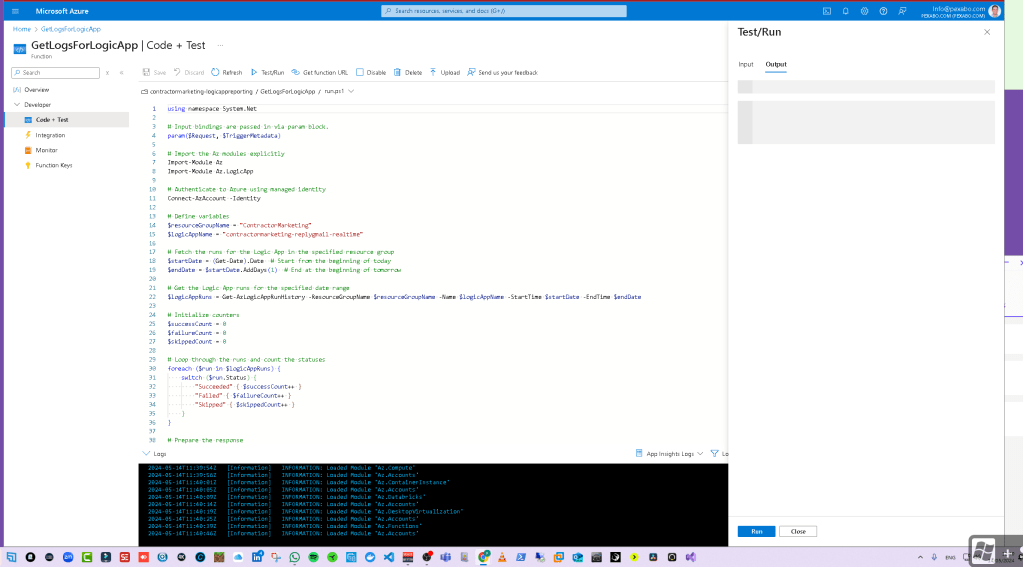Viewport: 1023px width, 567px height.
Task: Open Visual Studio from the taskbar
Action: tap(690, 557)
